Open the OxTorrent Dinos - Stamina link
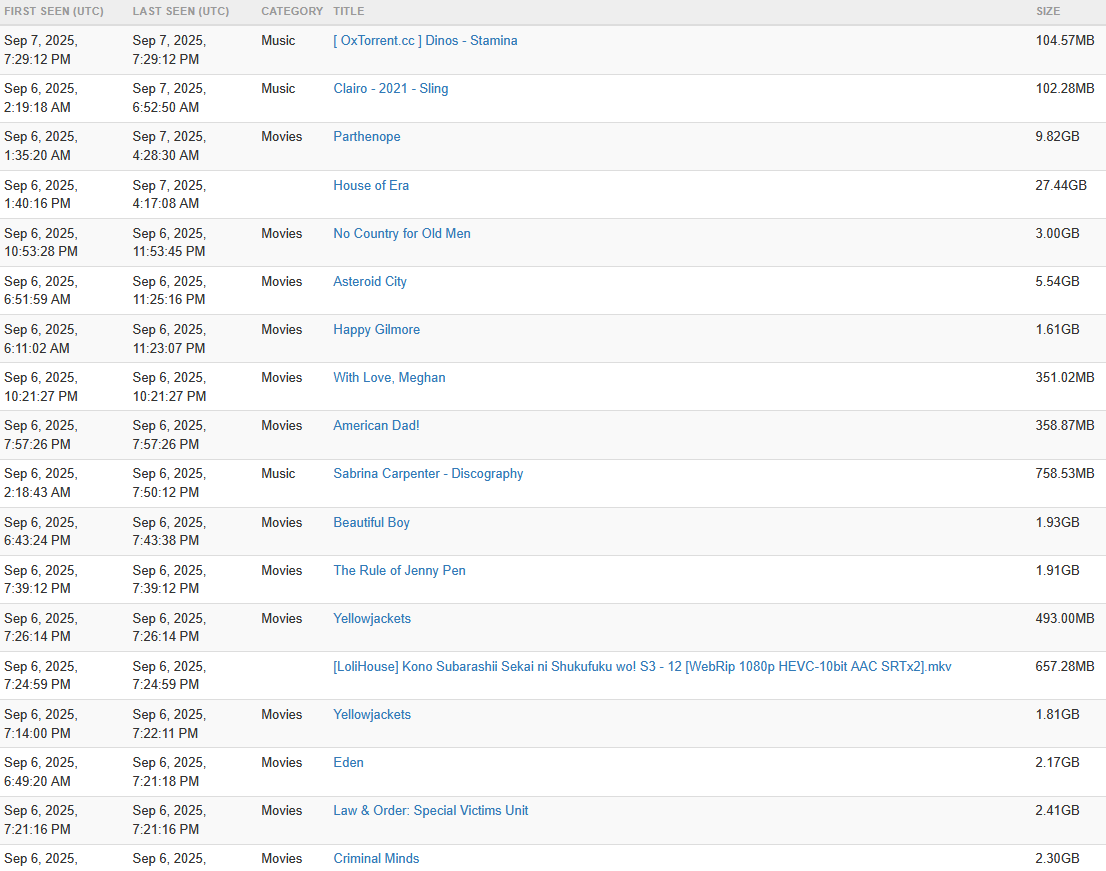The width and height of the screenshot is (1106, 871). (425, 41)
